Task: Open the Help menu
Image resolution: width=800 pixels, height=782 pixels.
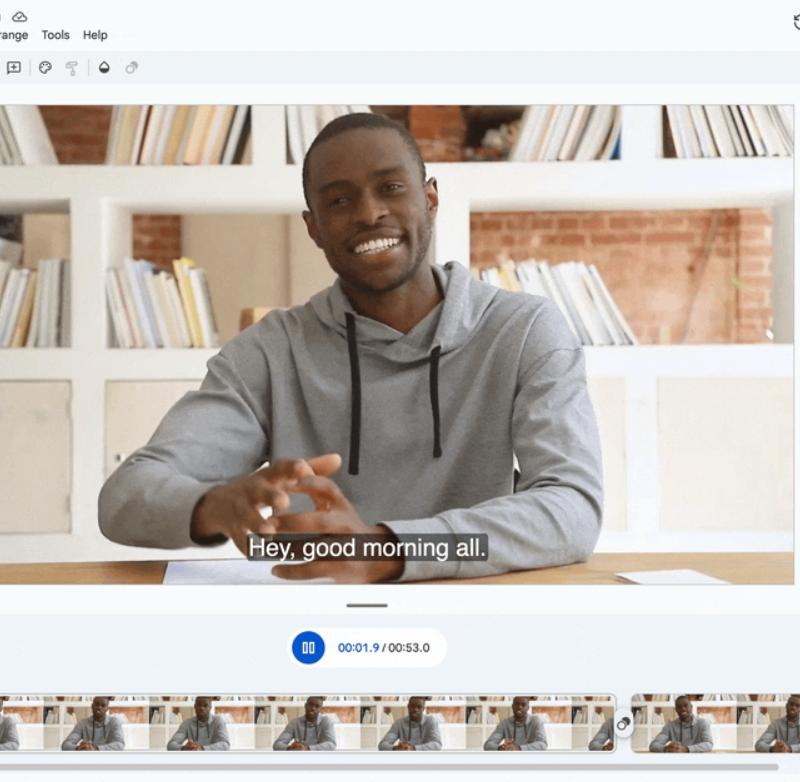Action: pos(95,34)
